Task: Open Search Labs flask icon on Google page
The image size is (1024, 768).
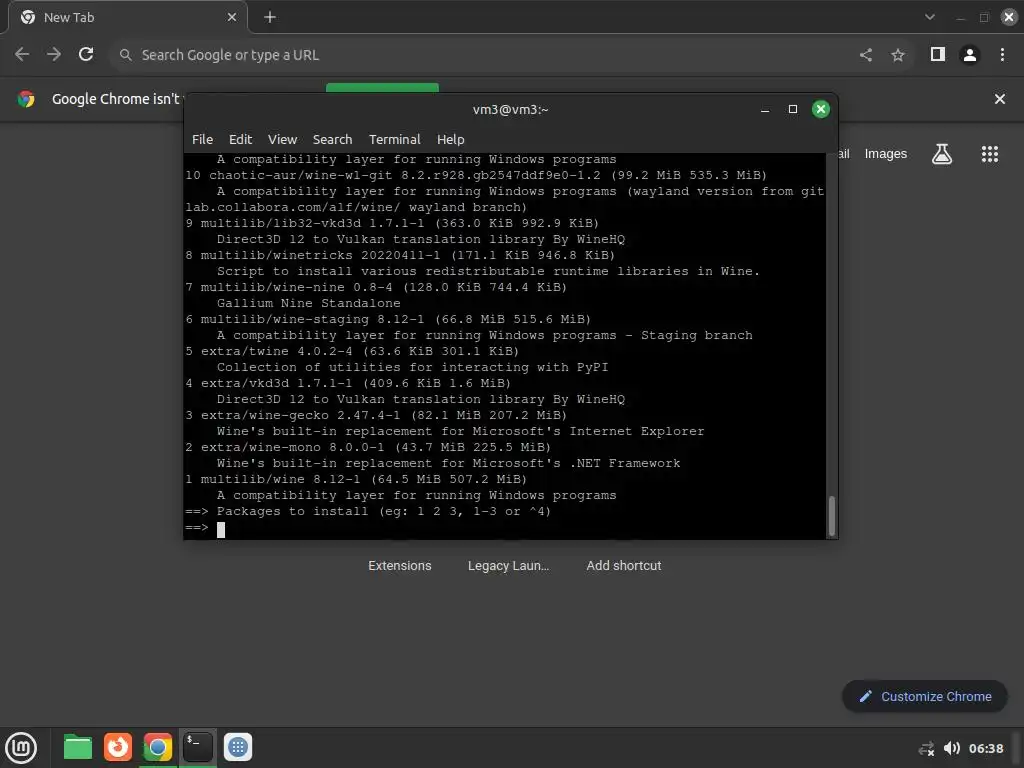Action: [942, 154]
